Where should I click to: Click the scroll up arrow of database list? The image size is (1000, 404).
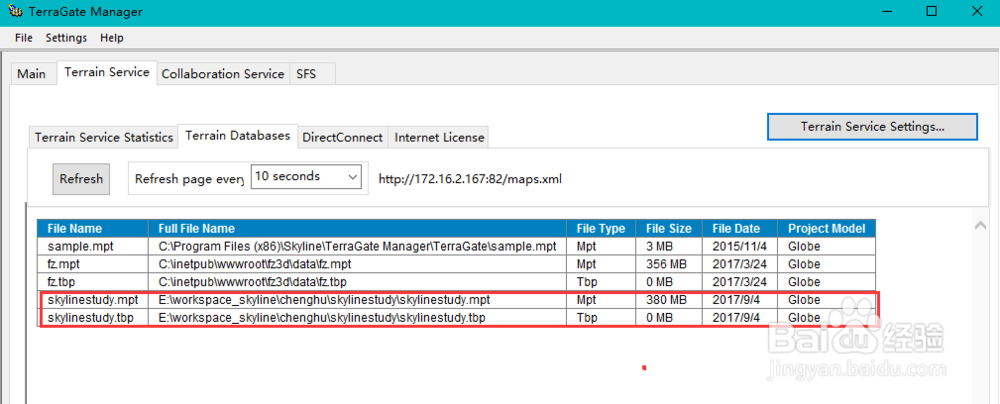[x=980, y=225]
